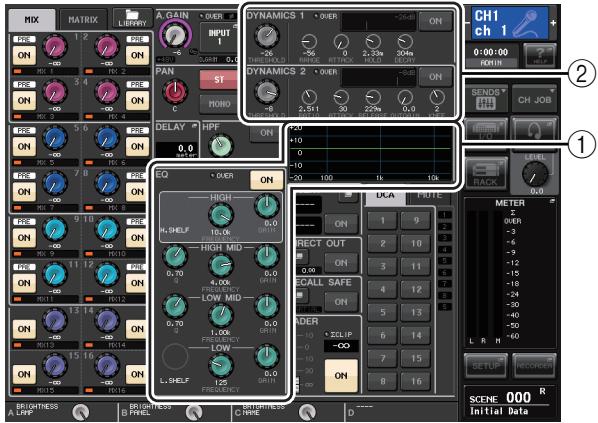Viewport: 598px width, 423px height.
Task: Toggle MX 1 send ON button
Action: [24, 56]
